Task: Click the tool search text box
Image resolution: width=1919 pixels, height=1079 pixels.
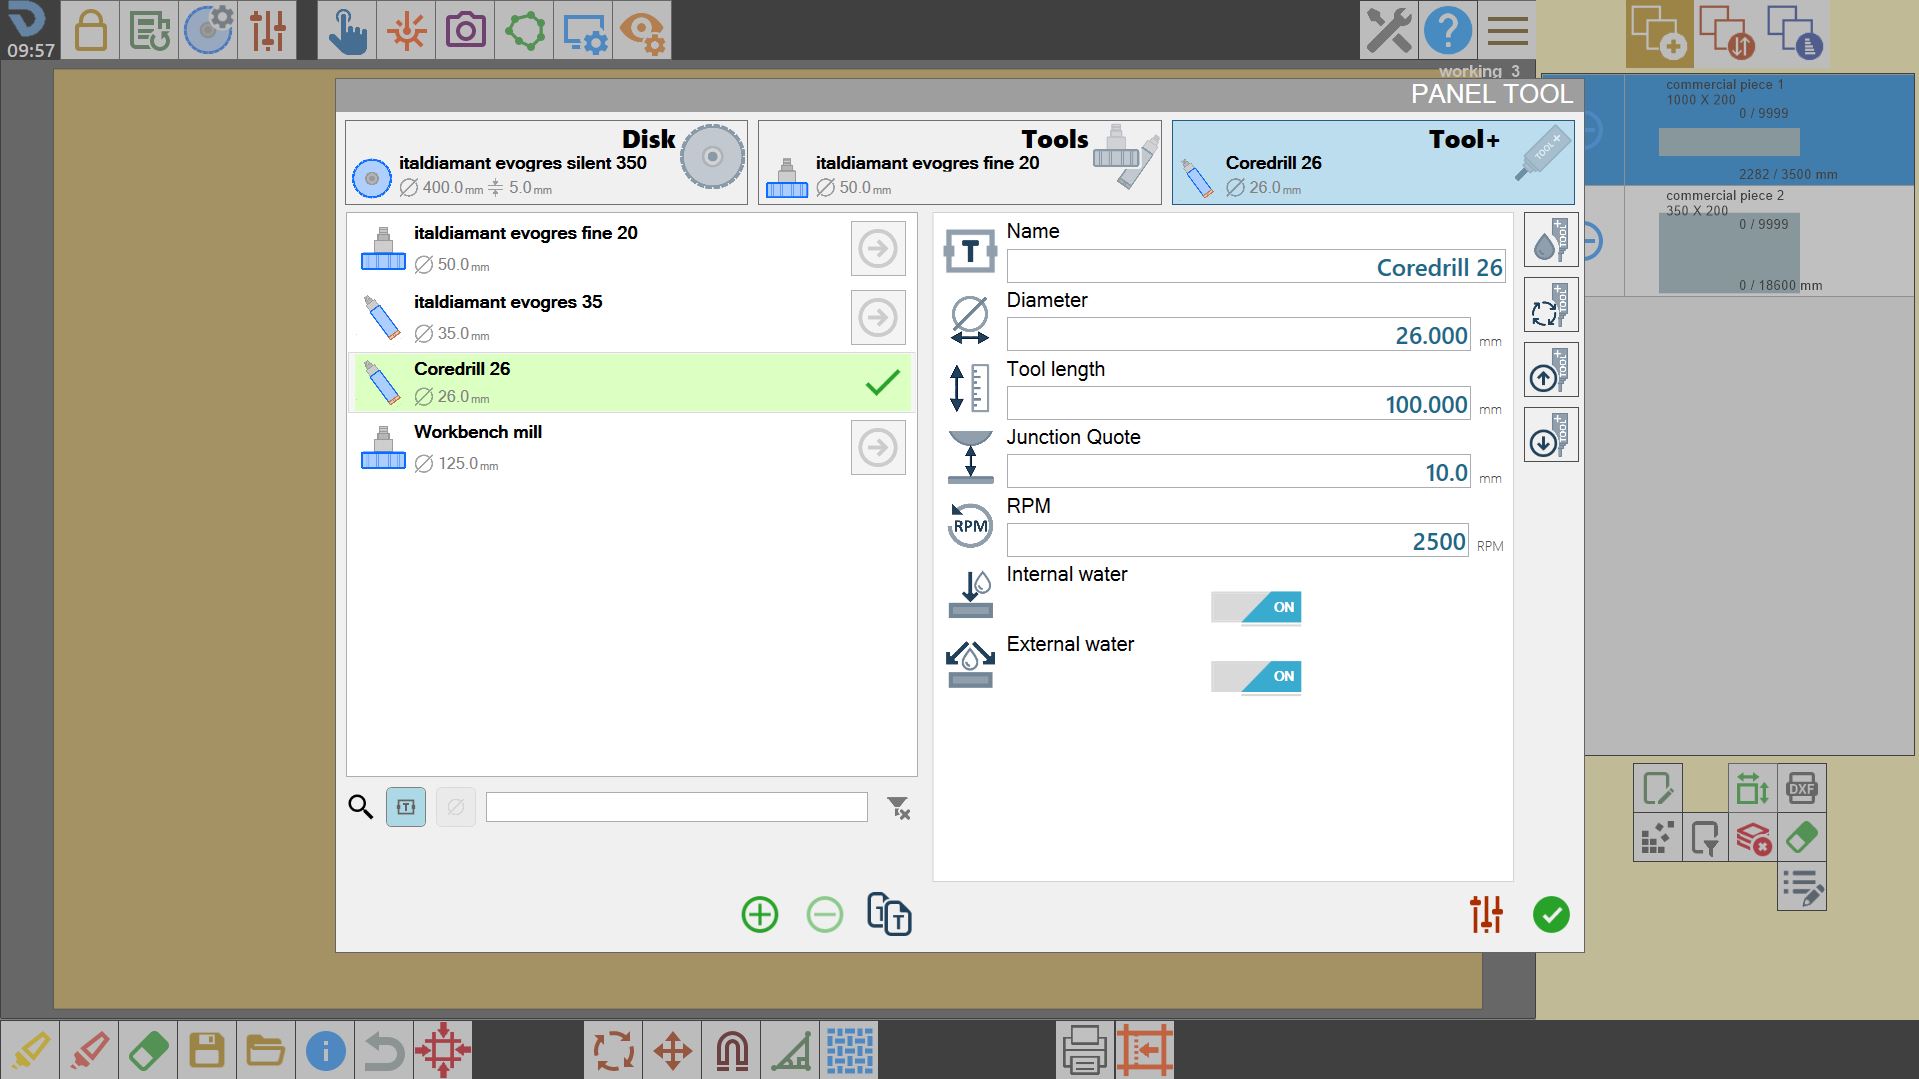Action: (677, 807)
